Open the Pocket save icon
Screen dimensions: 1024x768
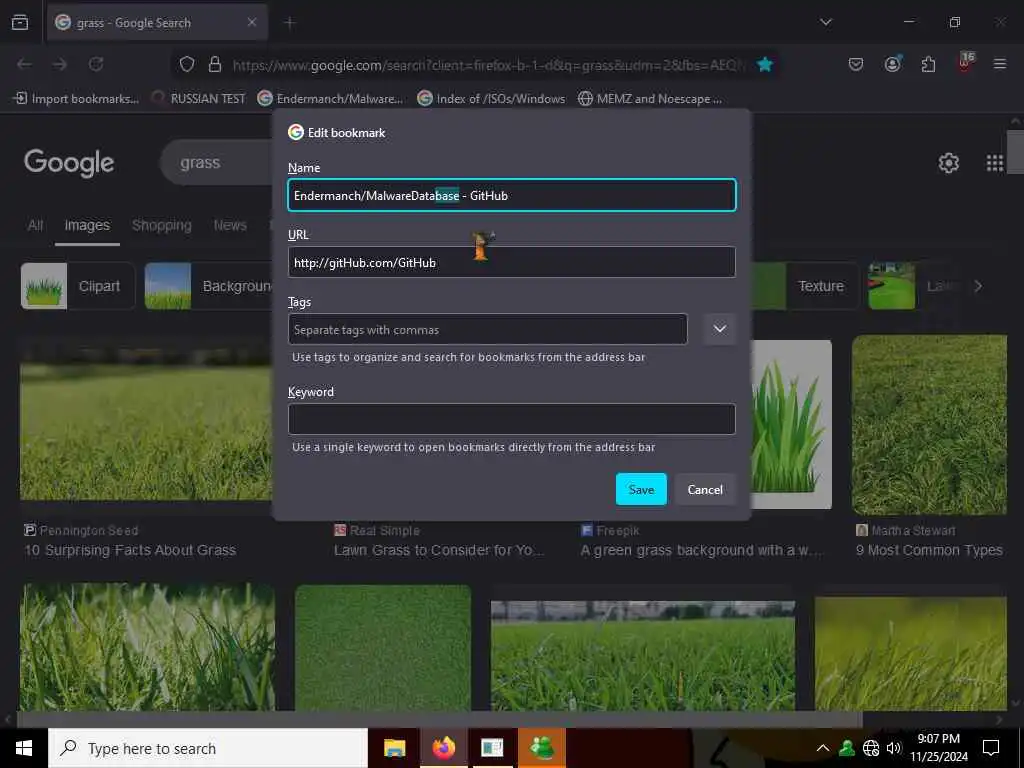pyautogui.click(x=856, y=64)
